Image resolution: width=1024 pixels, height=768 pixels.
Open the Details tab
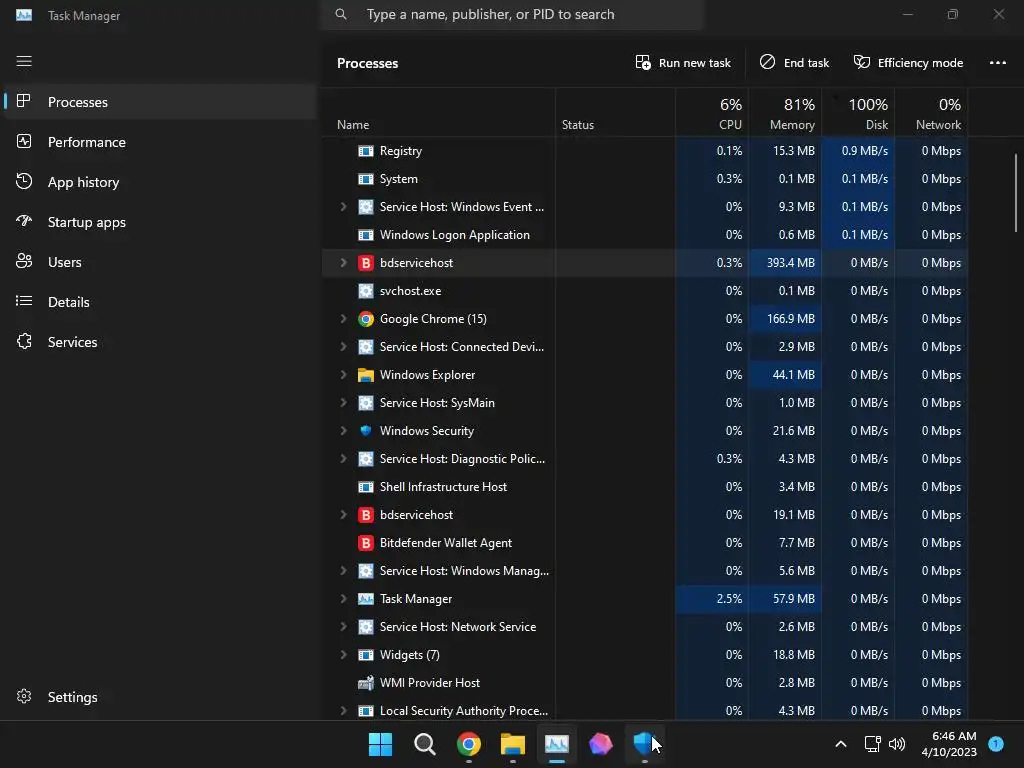159,302
